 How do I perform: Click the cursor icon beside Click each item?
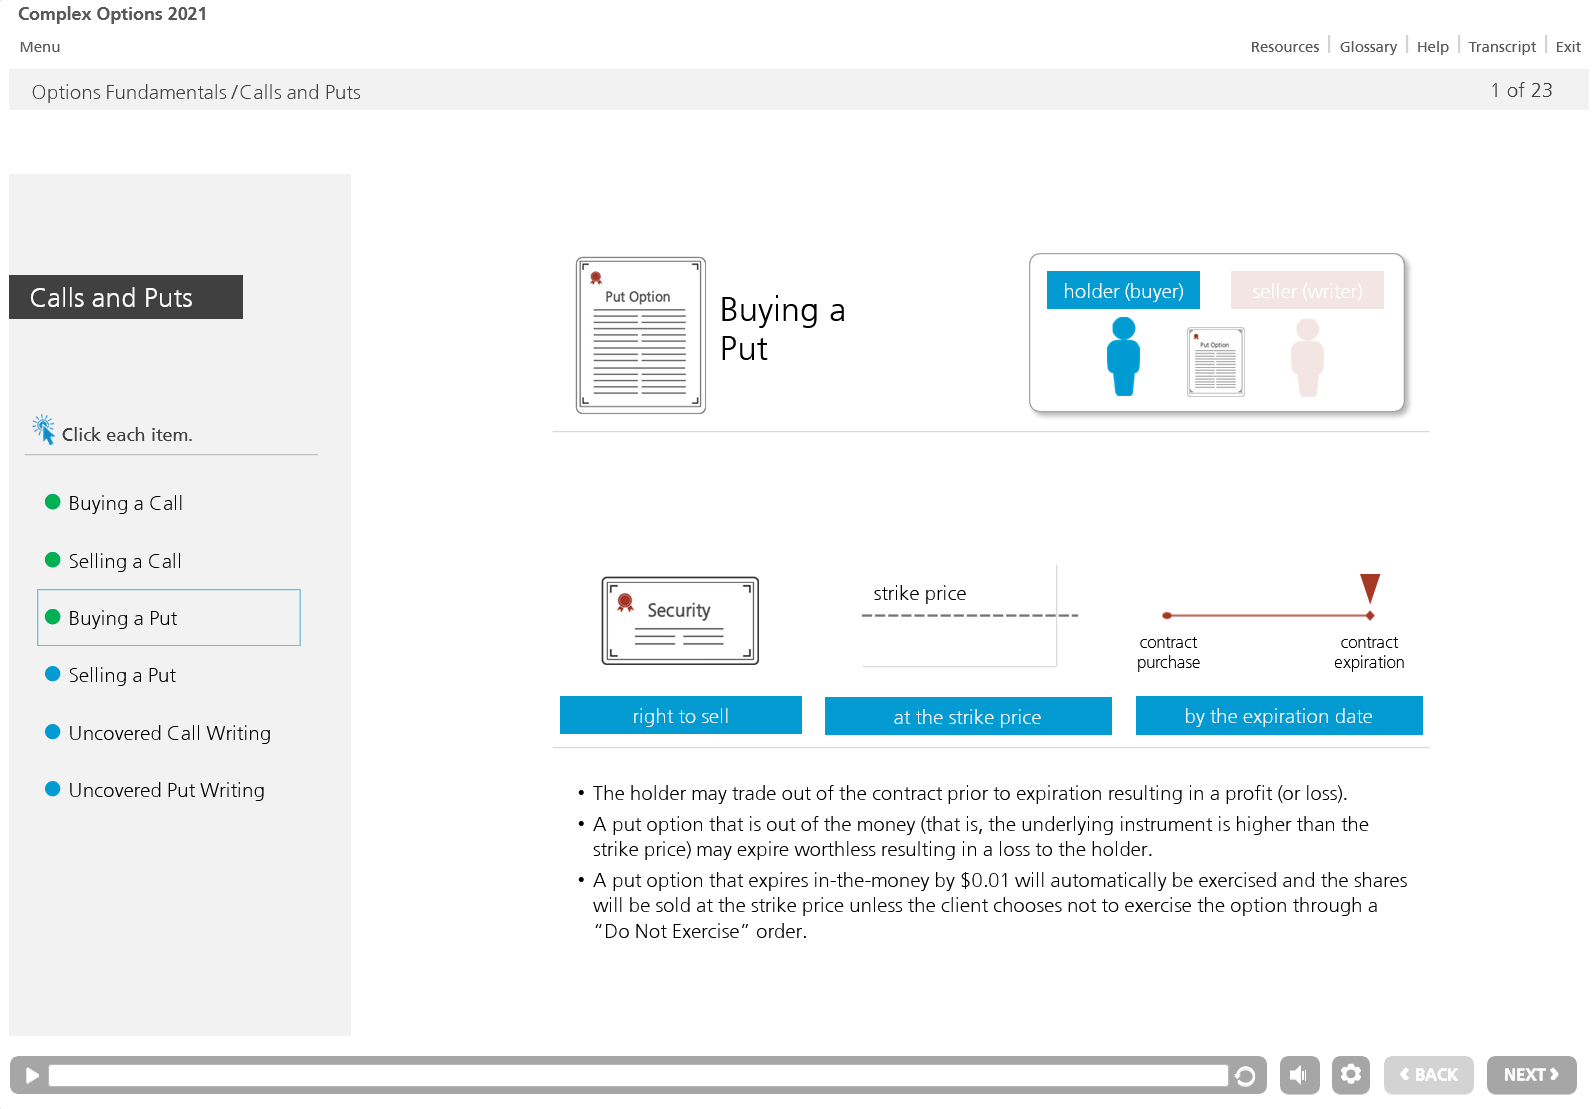pos(43,430)
